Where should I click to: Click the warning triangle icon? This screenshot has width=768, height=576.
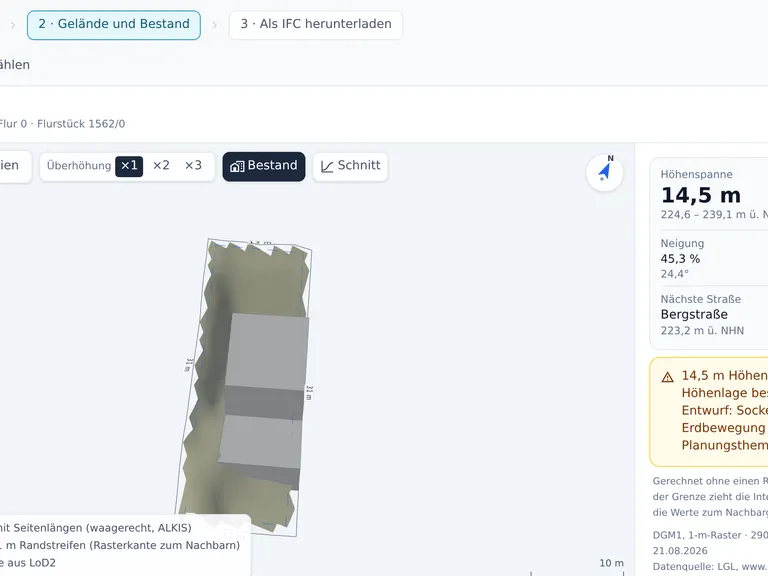[x=668, y=377]
